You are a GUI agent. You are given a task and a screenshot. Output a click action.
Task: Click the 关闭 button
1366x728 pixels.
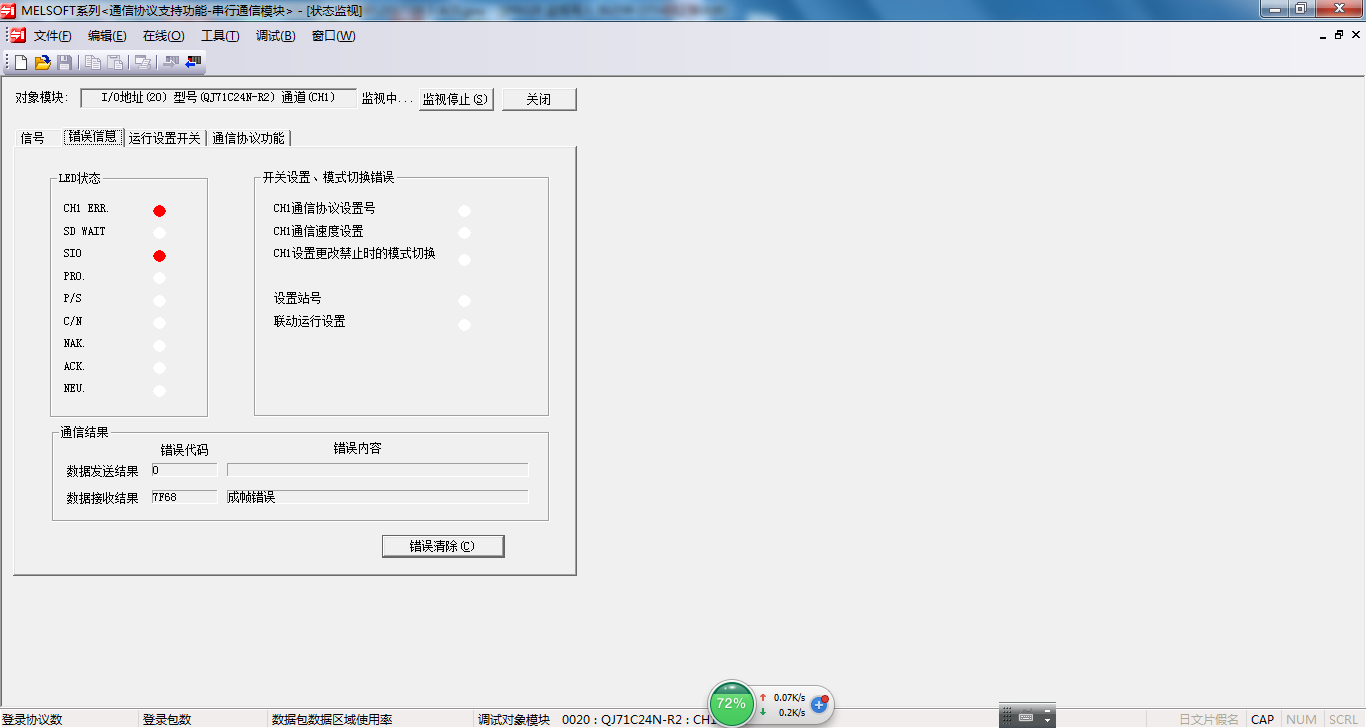point(539,99)
